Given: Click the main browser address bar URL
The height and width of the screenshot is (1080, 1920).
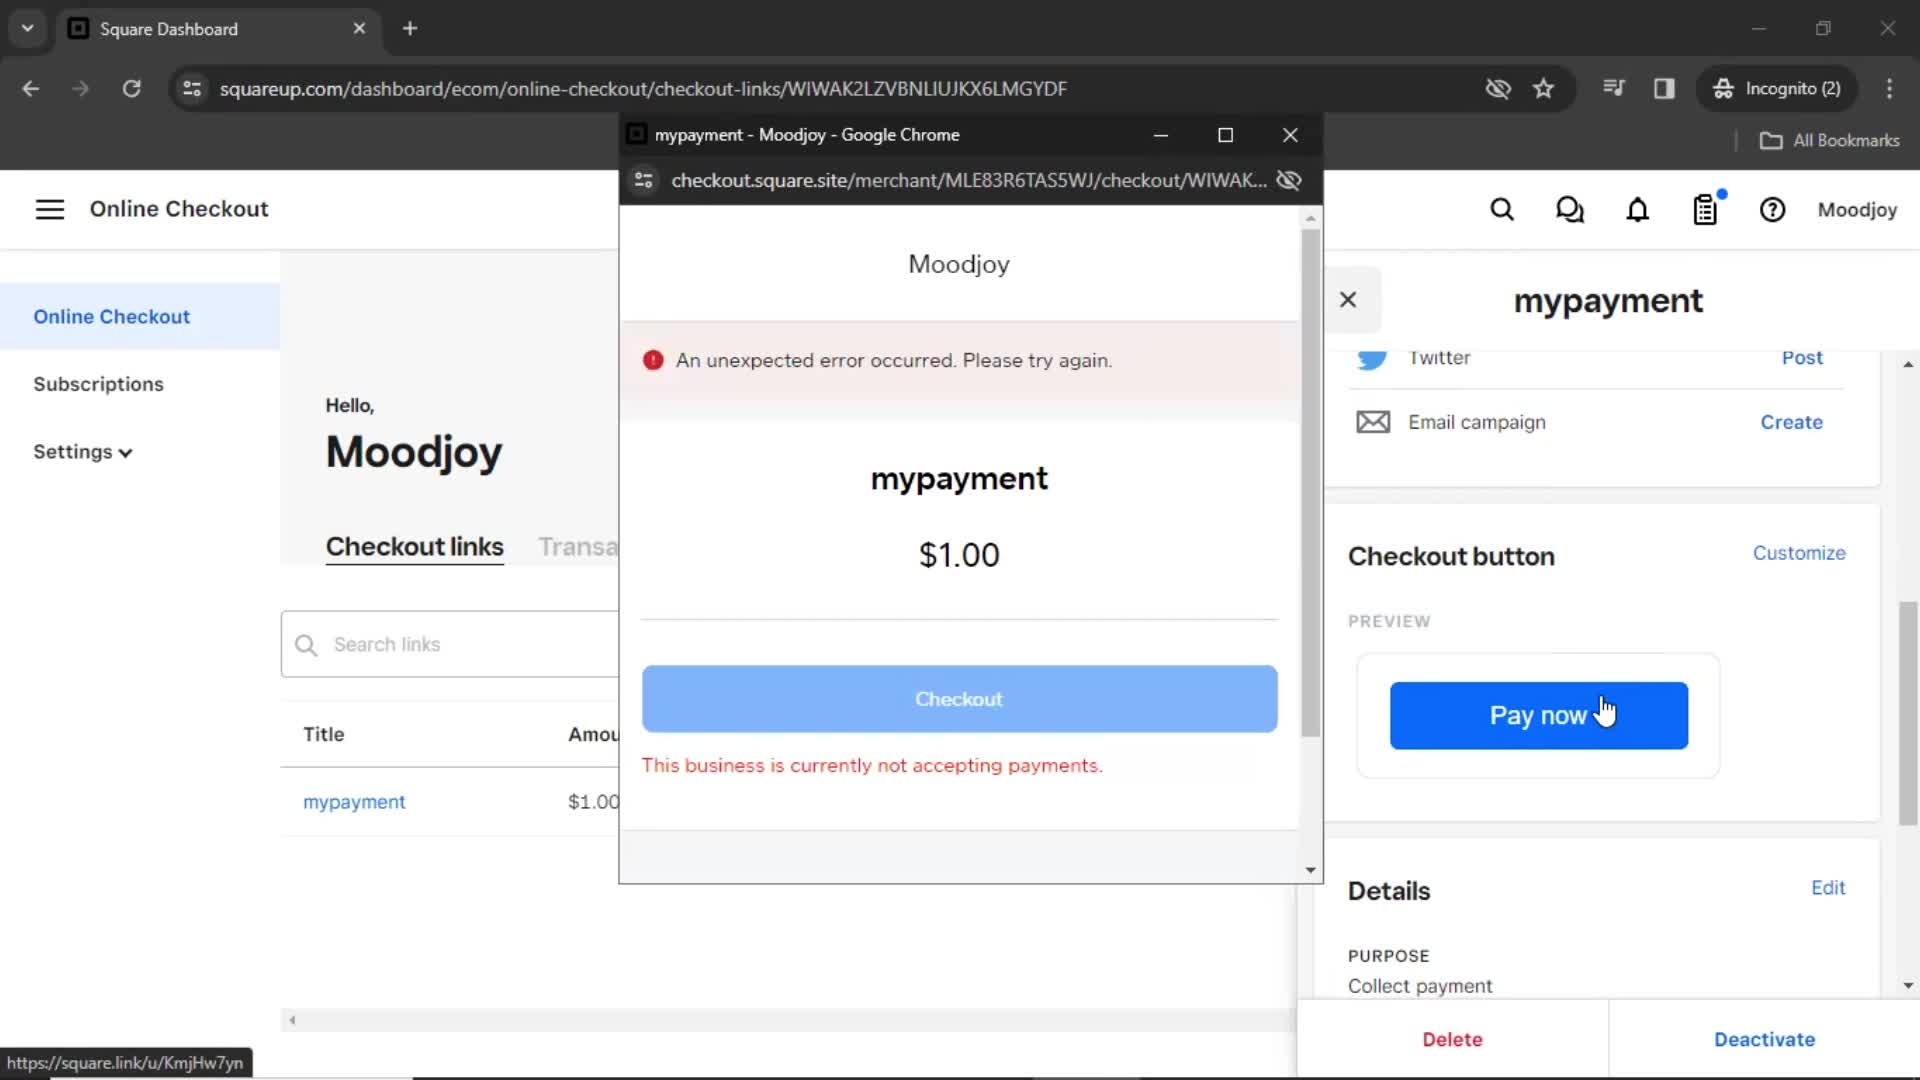Looking at the screenshot, I should (x=643, y=89).
